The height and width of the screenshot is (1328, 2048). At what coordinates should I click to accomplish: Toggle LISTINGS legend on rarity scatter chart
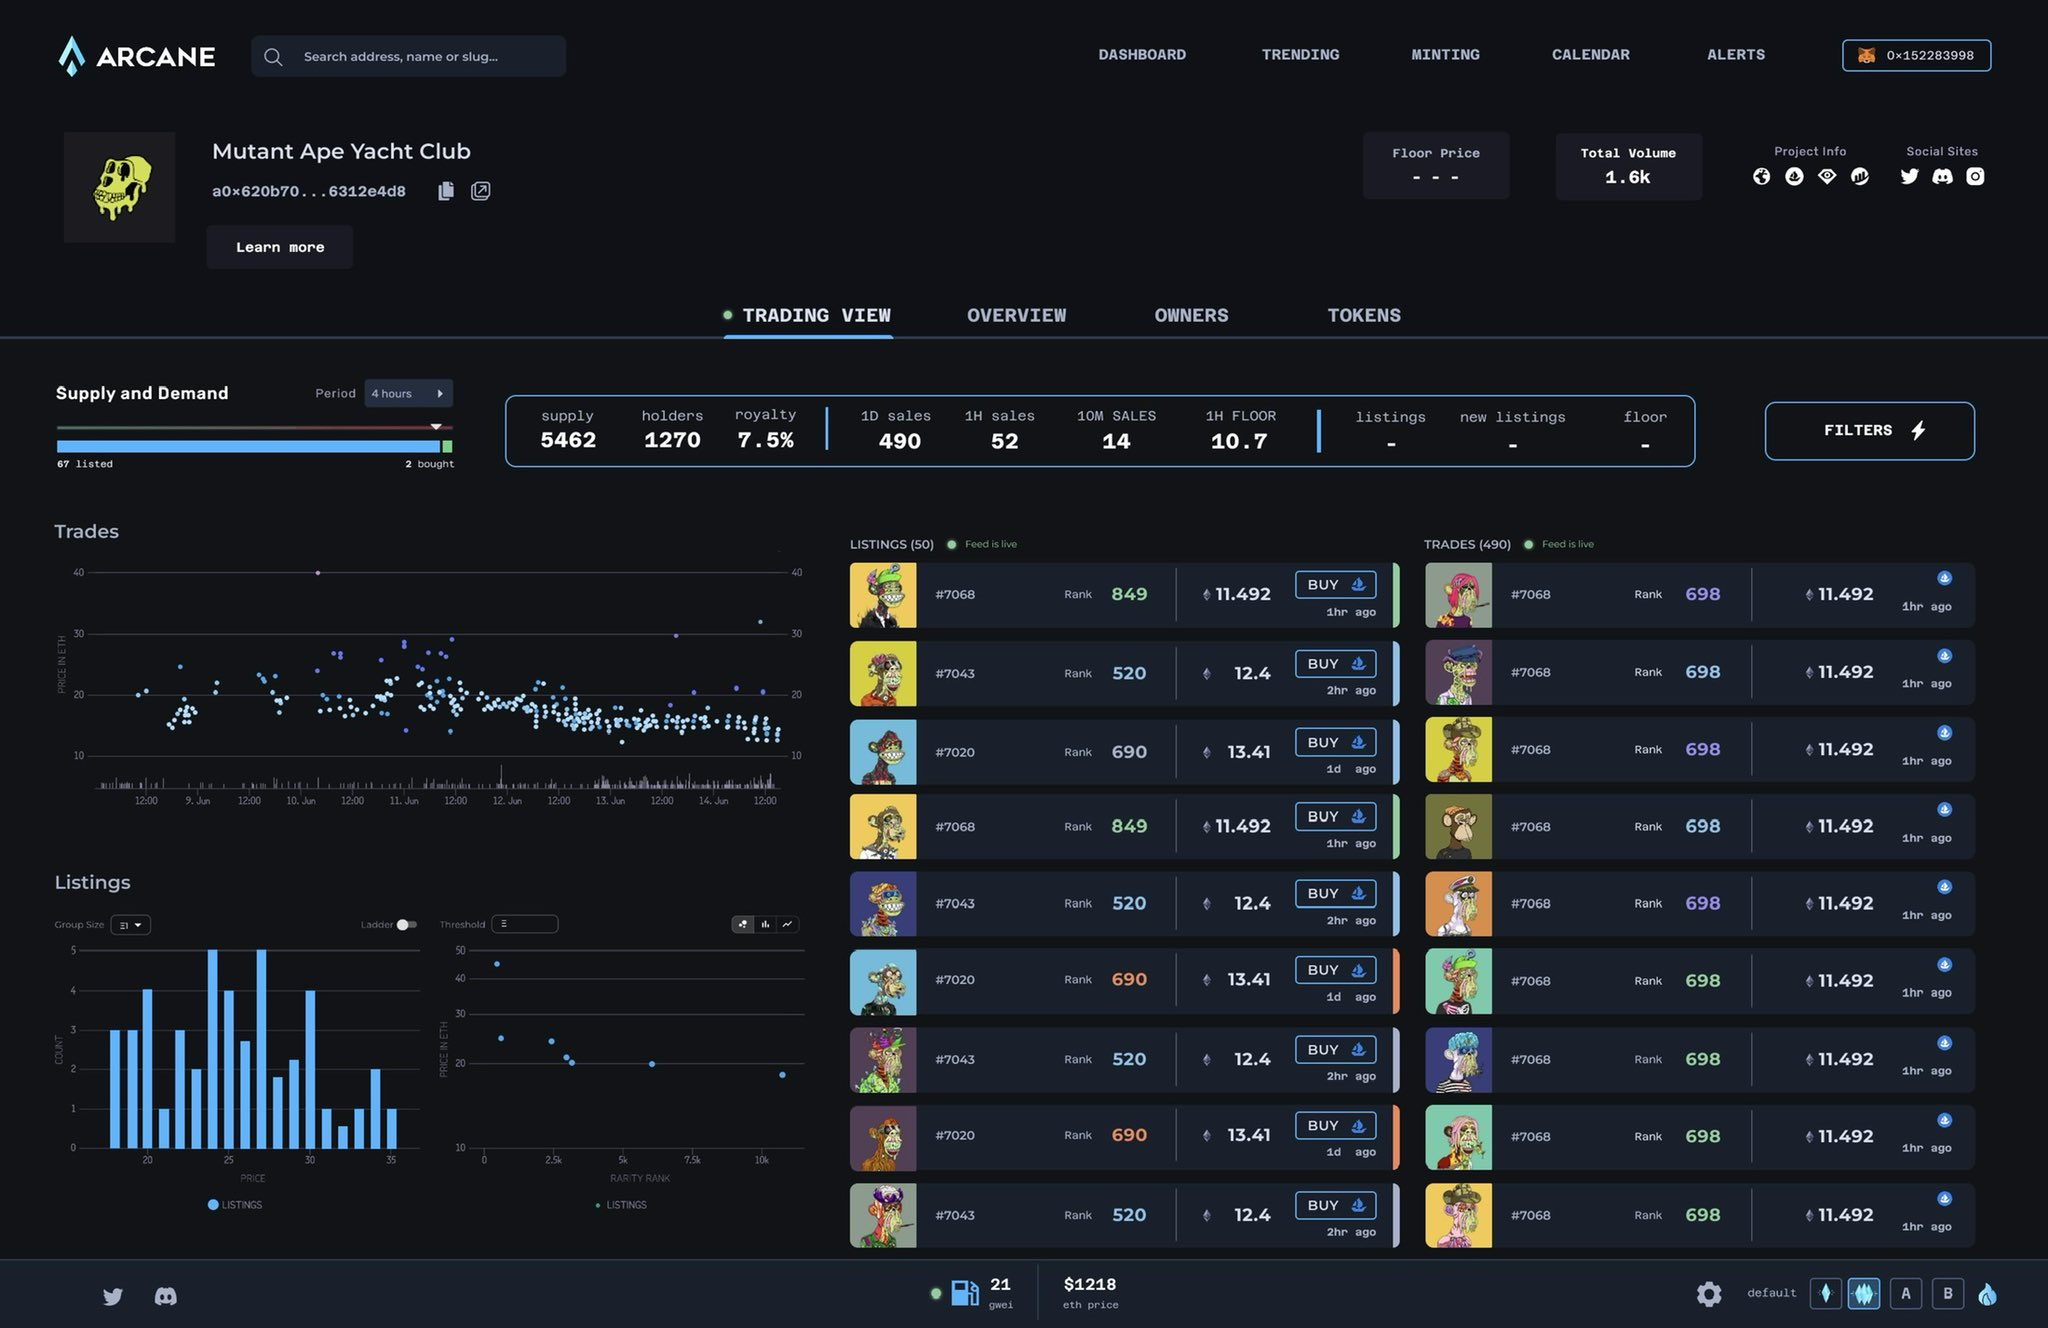[621, 1205]
